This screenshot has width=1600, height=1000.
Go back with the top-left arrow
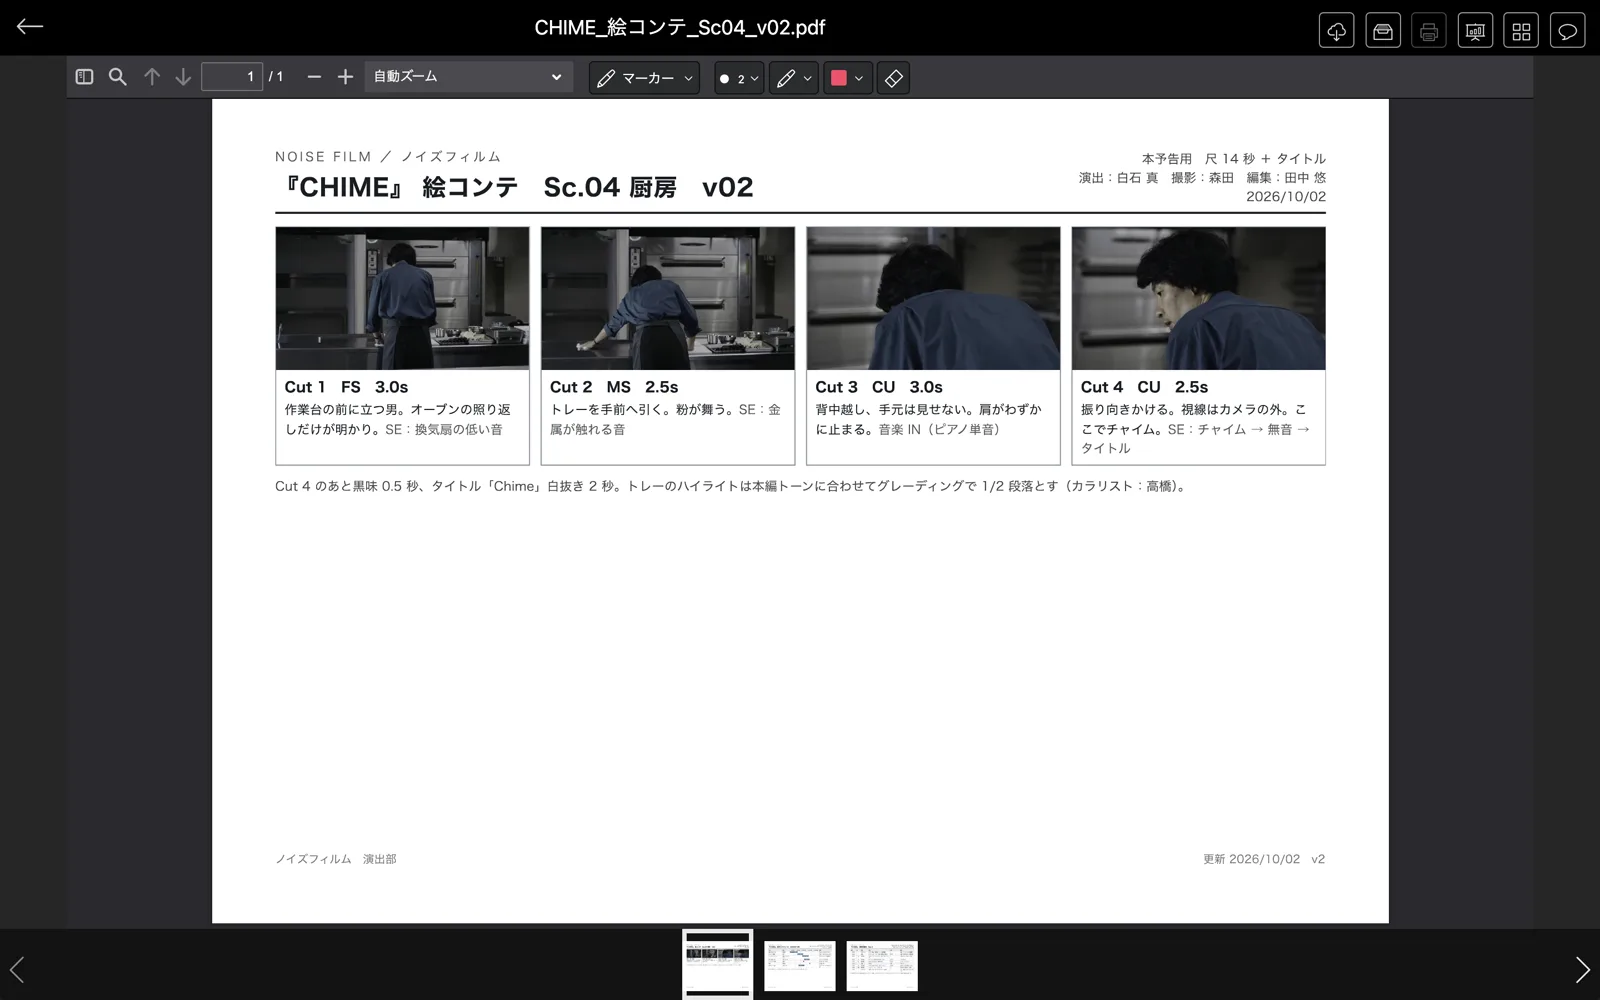(30, 27)
